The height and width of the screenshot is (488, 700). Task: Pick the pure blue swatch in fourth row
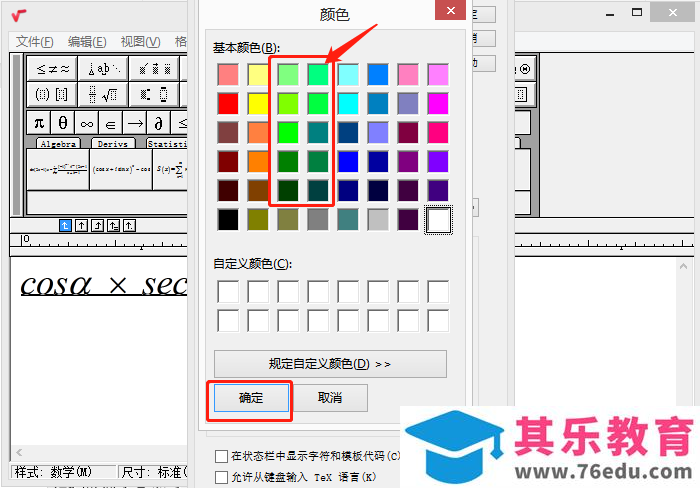point(348,162)
